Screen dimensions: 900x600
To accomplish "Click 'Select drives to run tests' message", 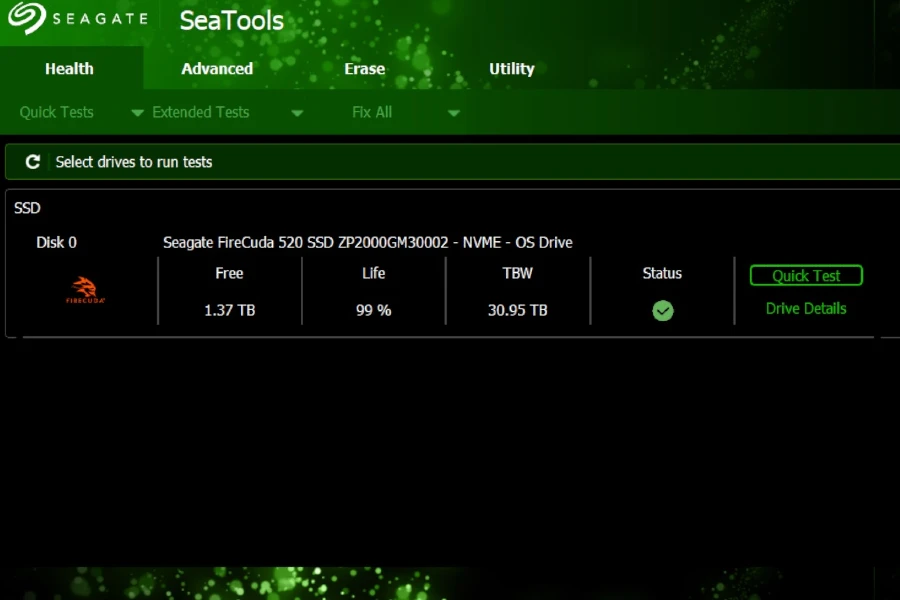I will pyautogui.click(x=134, y=162).
